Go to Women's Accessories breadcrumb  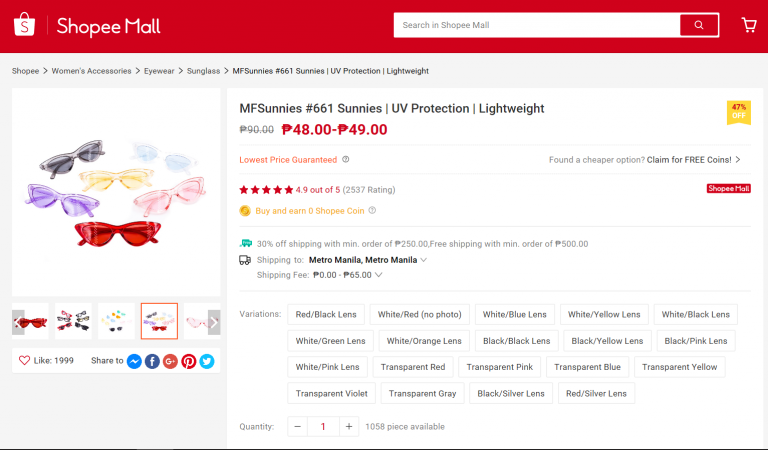[92, 71]
